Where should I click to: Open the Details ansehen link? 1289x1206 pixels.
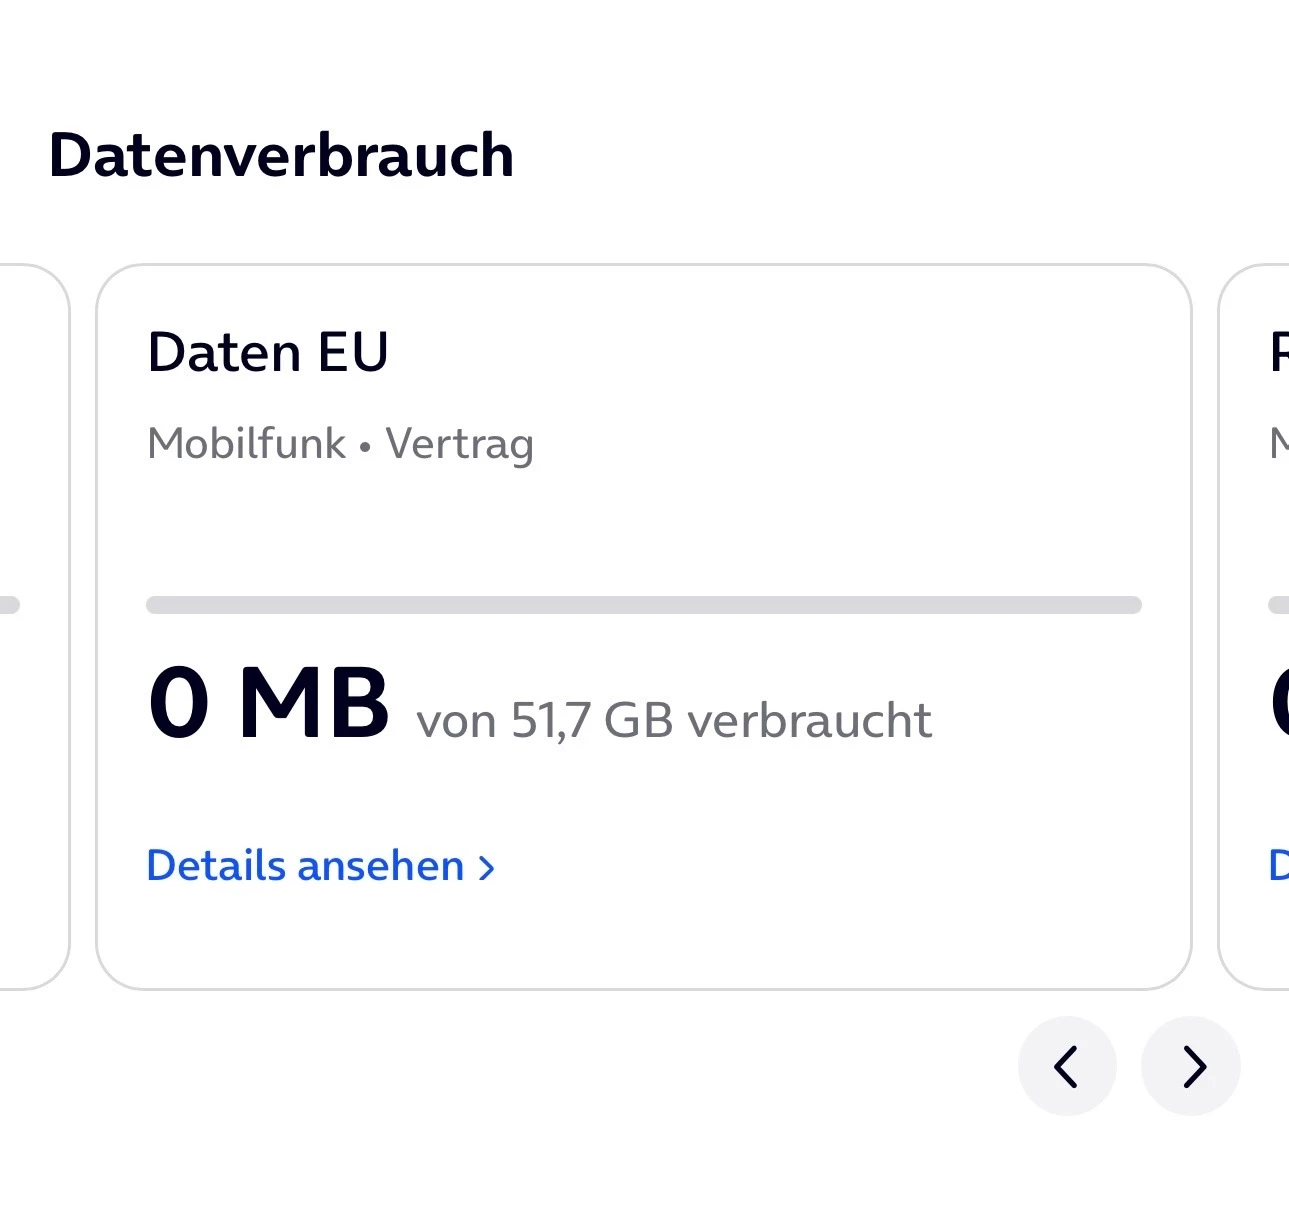point(306,866)
